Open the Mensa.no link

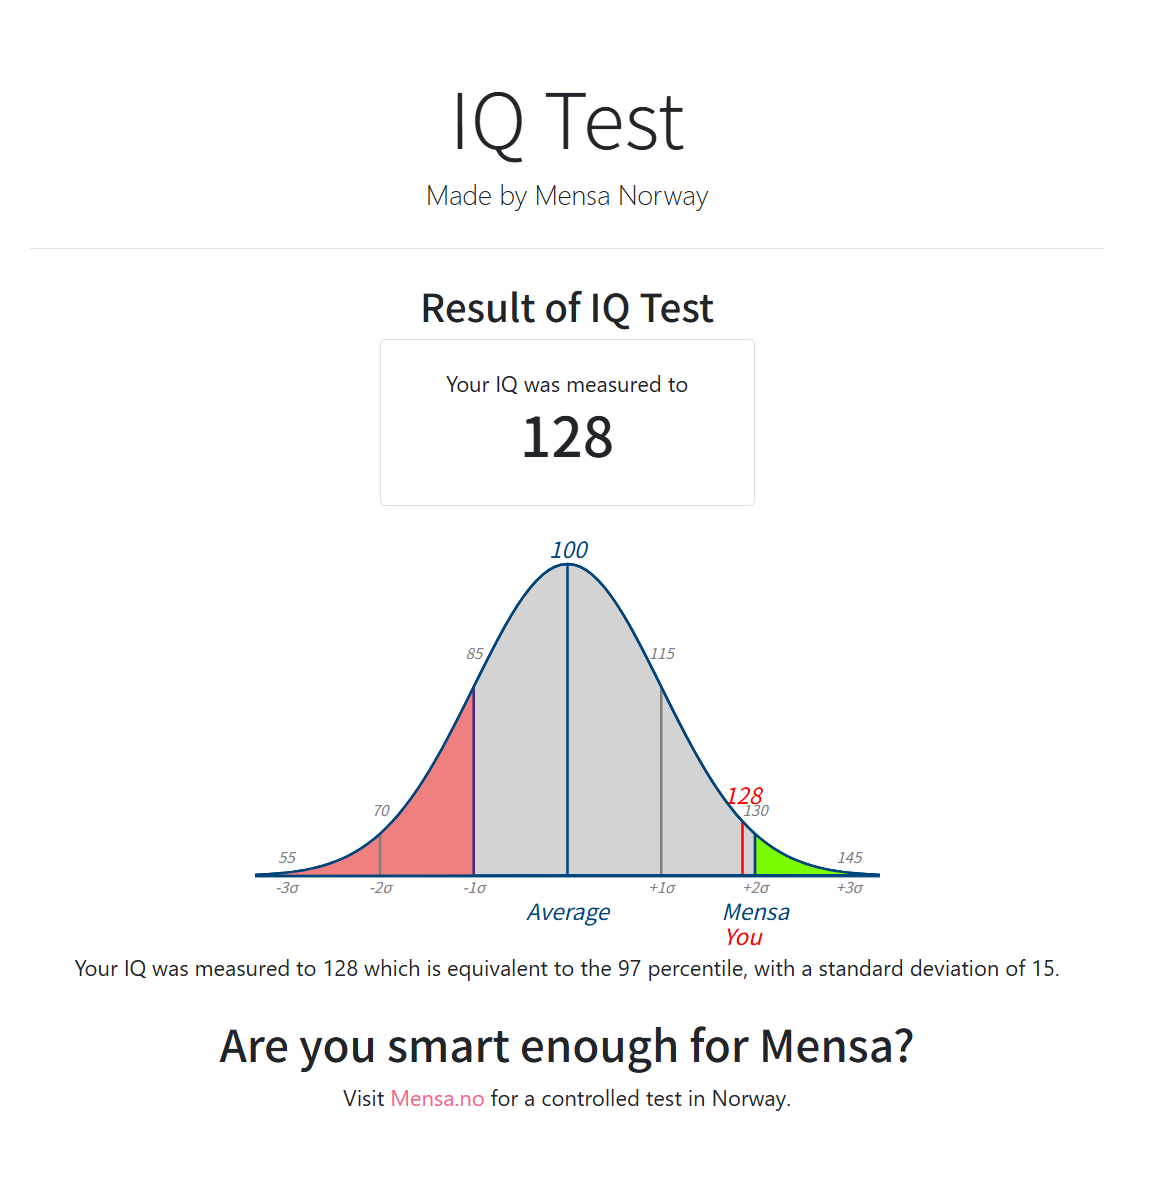437,1098
